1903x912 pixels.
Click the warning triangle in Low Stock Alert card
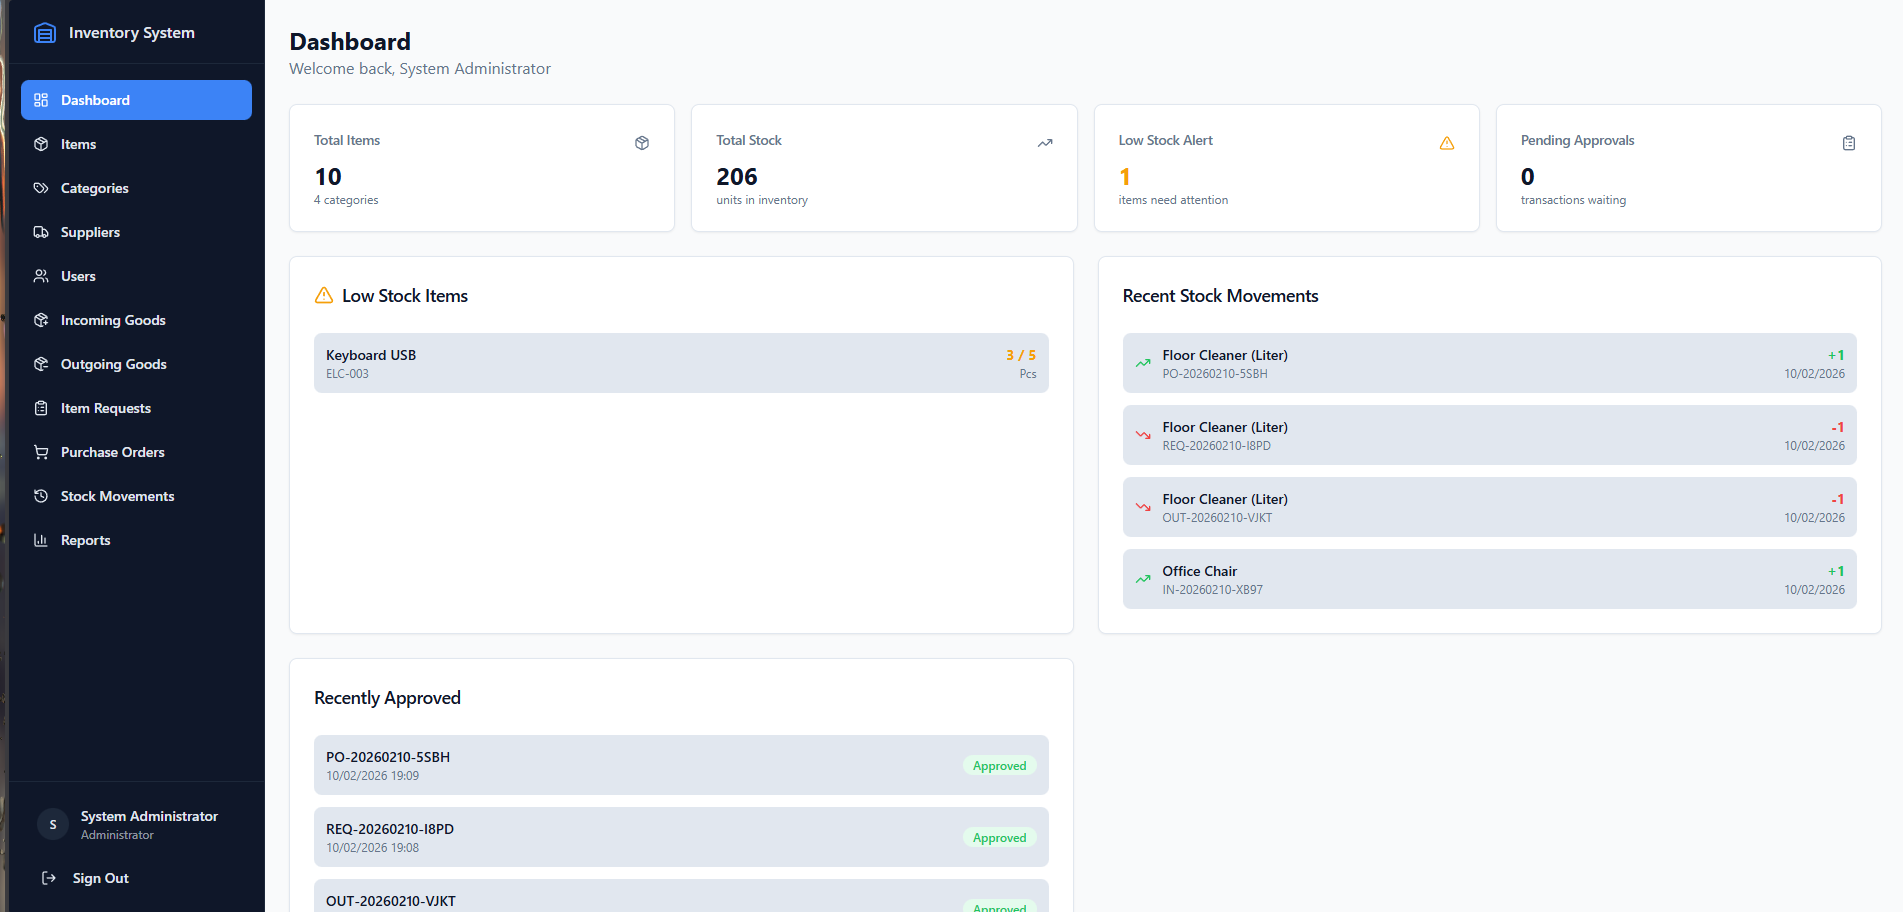[1447, 143]
